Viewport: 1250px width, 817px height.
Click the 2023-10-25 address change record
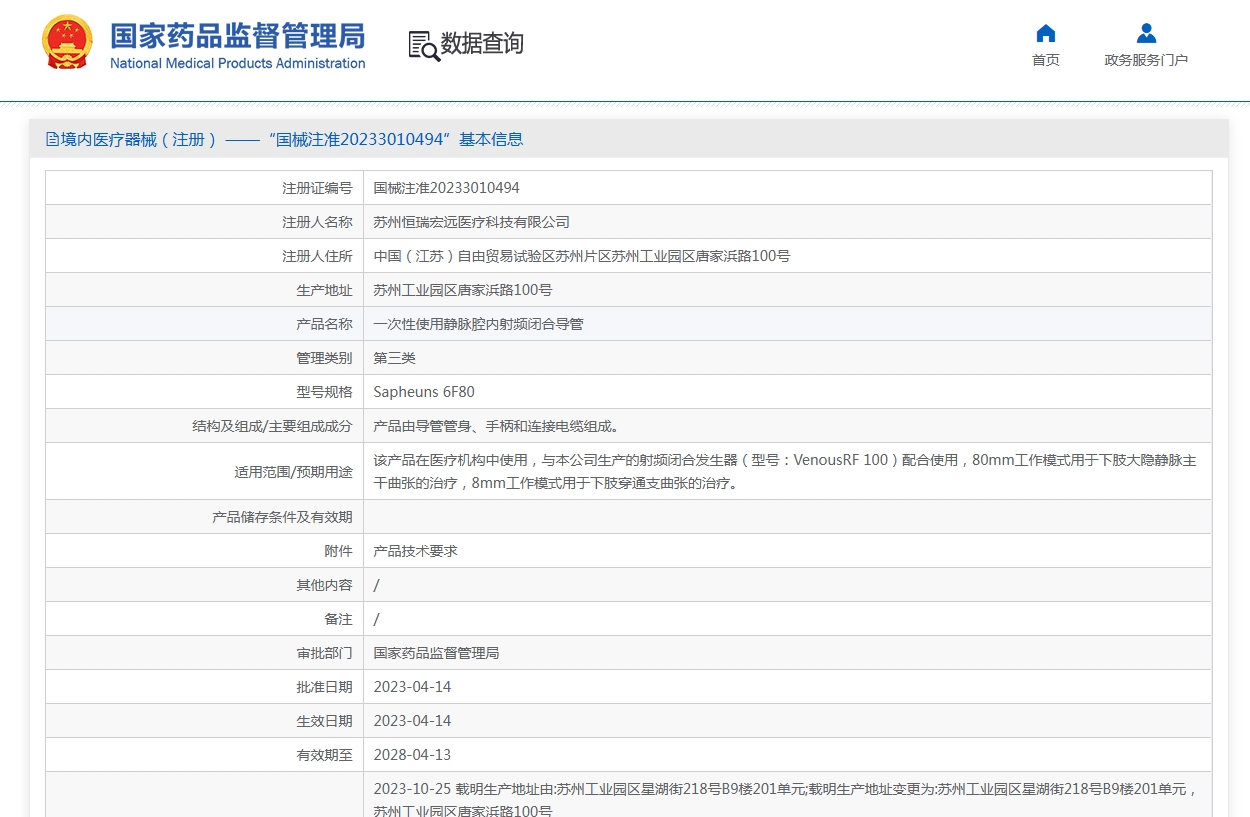(785, 799)
